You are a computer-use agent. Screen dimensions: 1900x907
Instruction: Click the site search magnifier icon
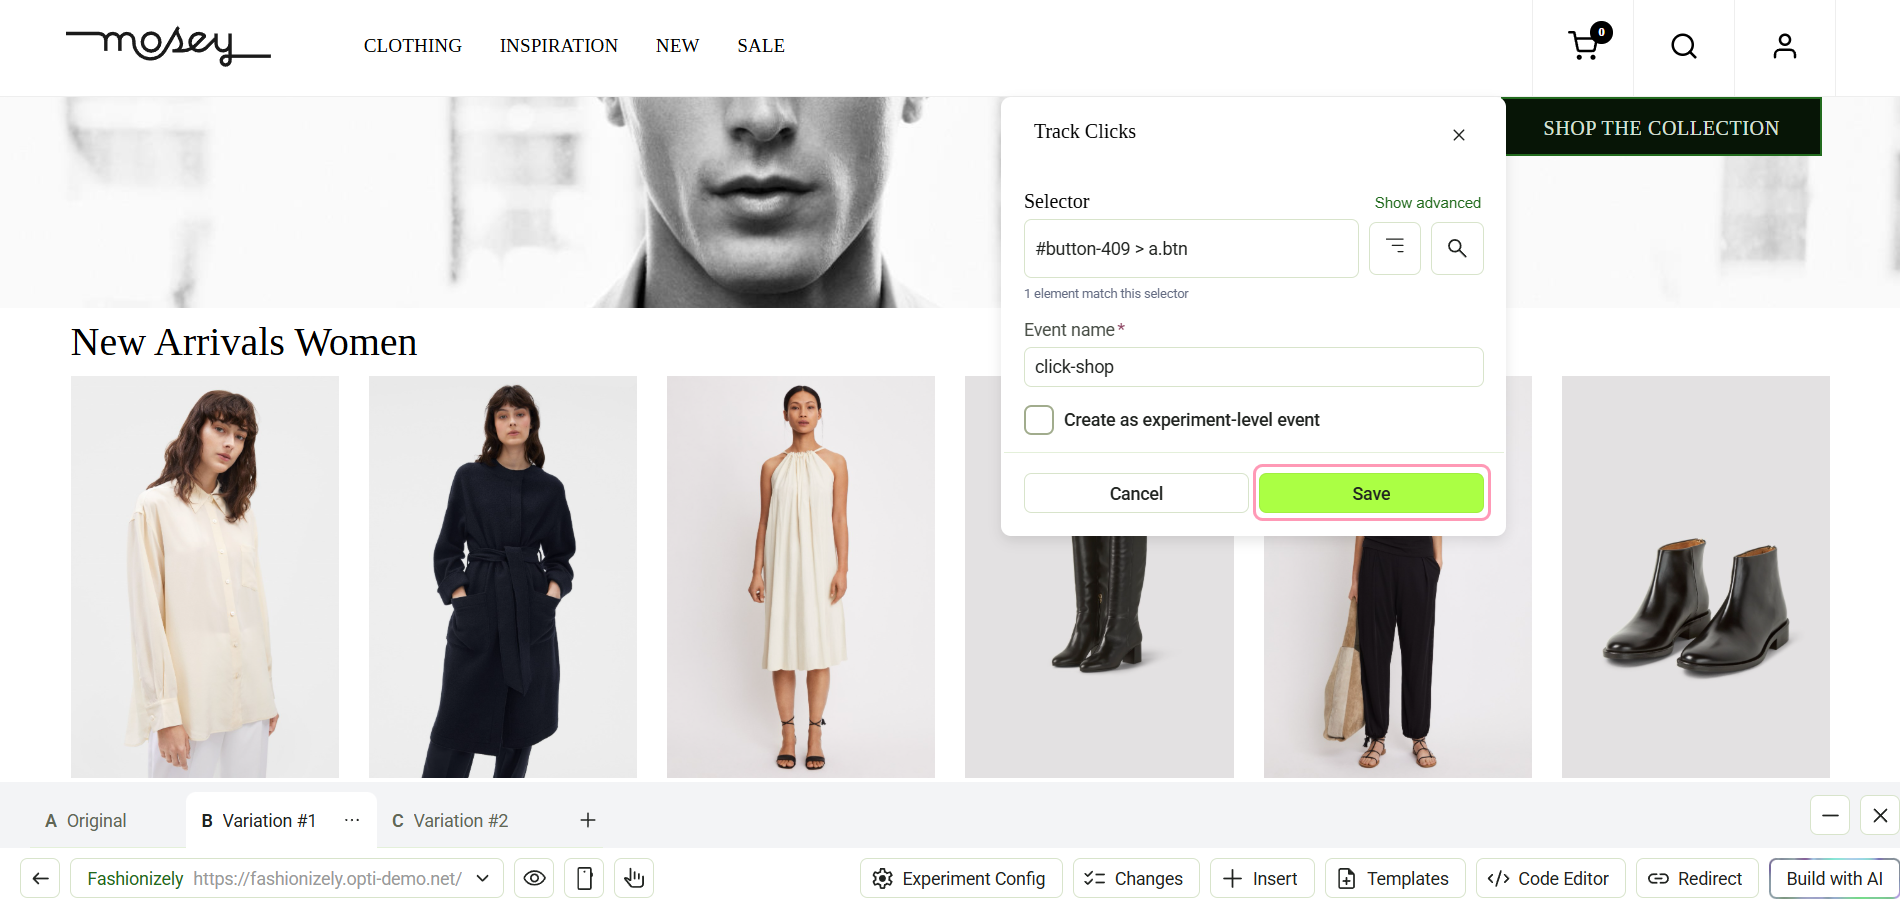[1684, 46]
